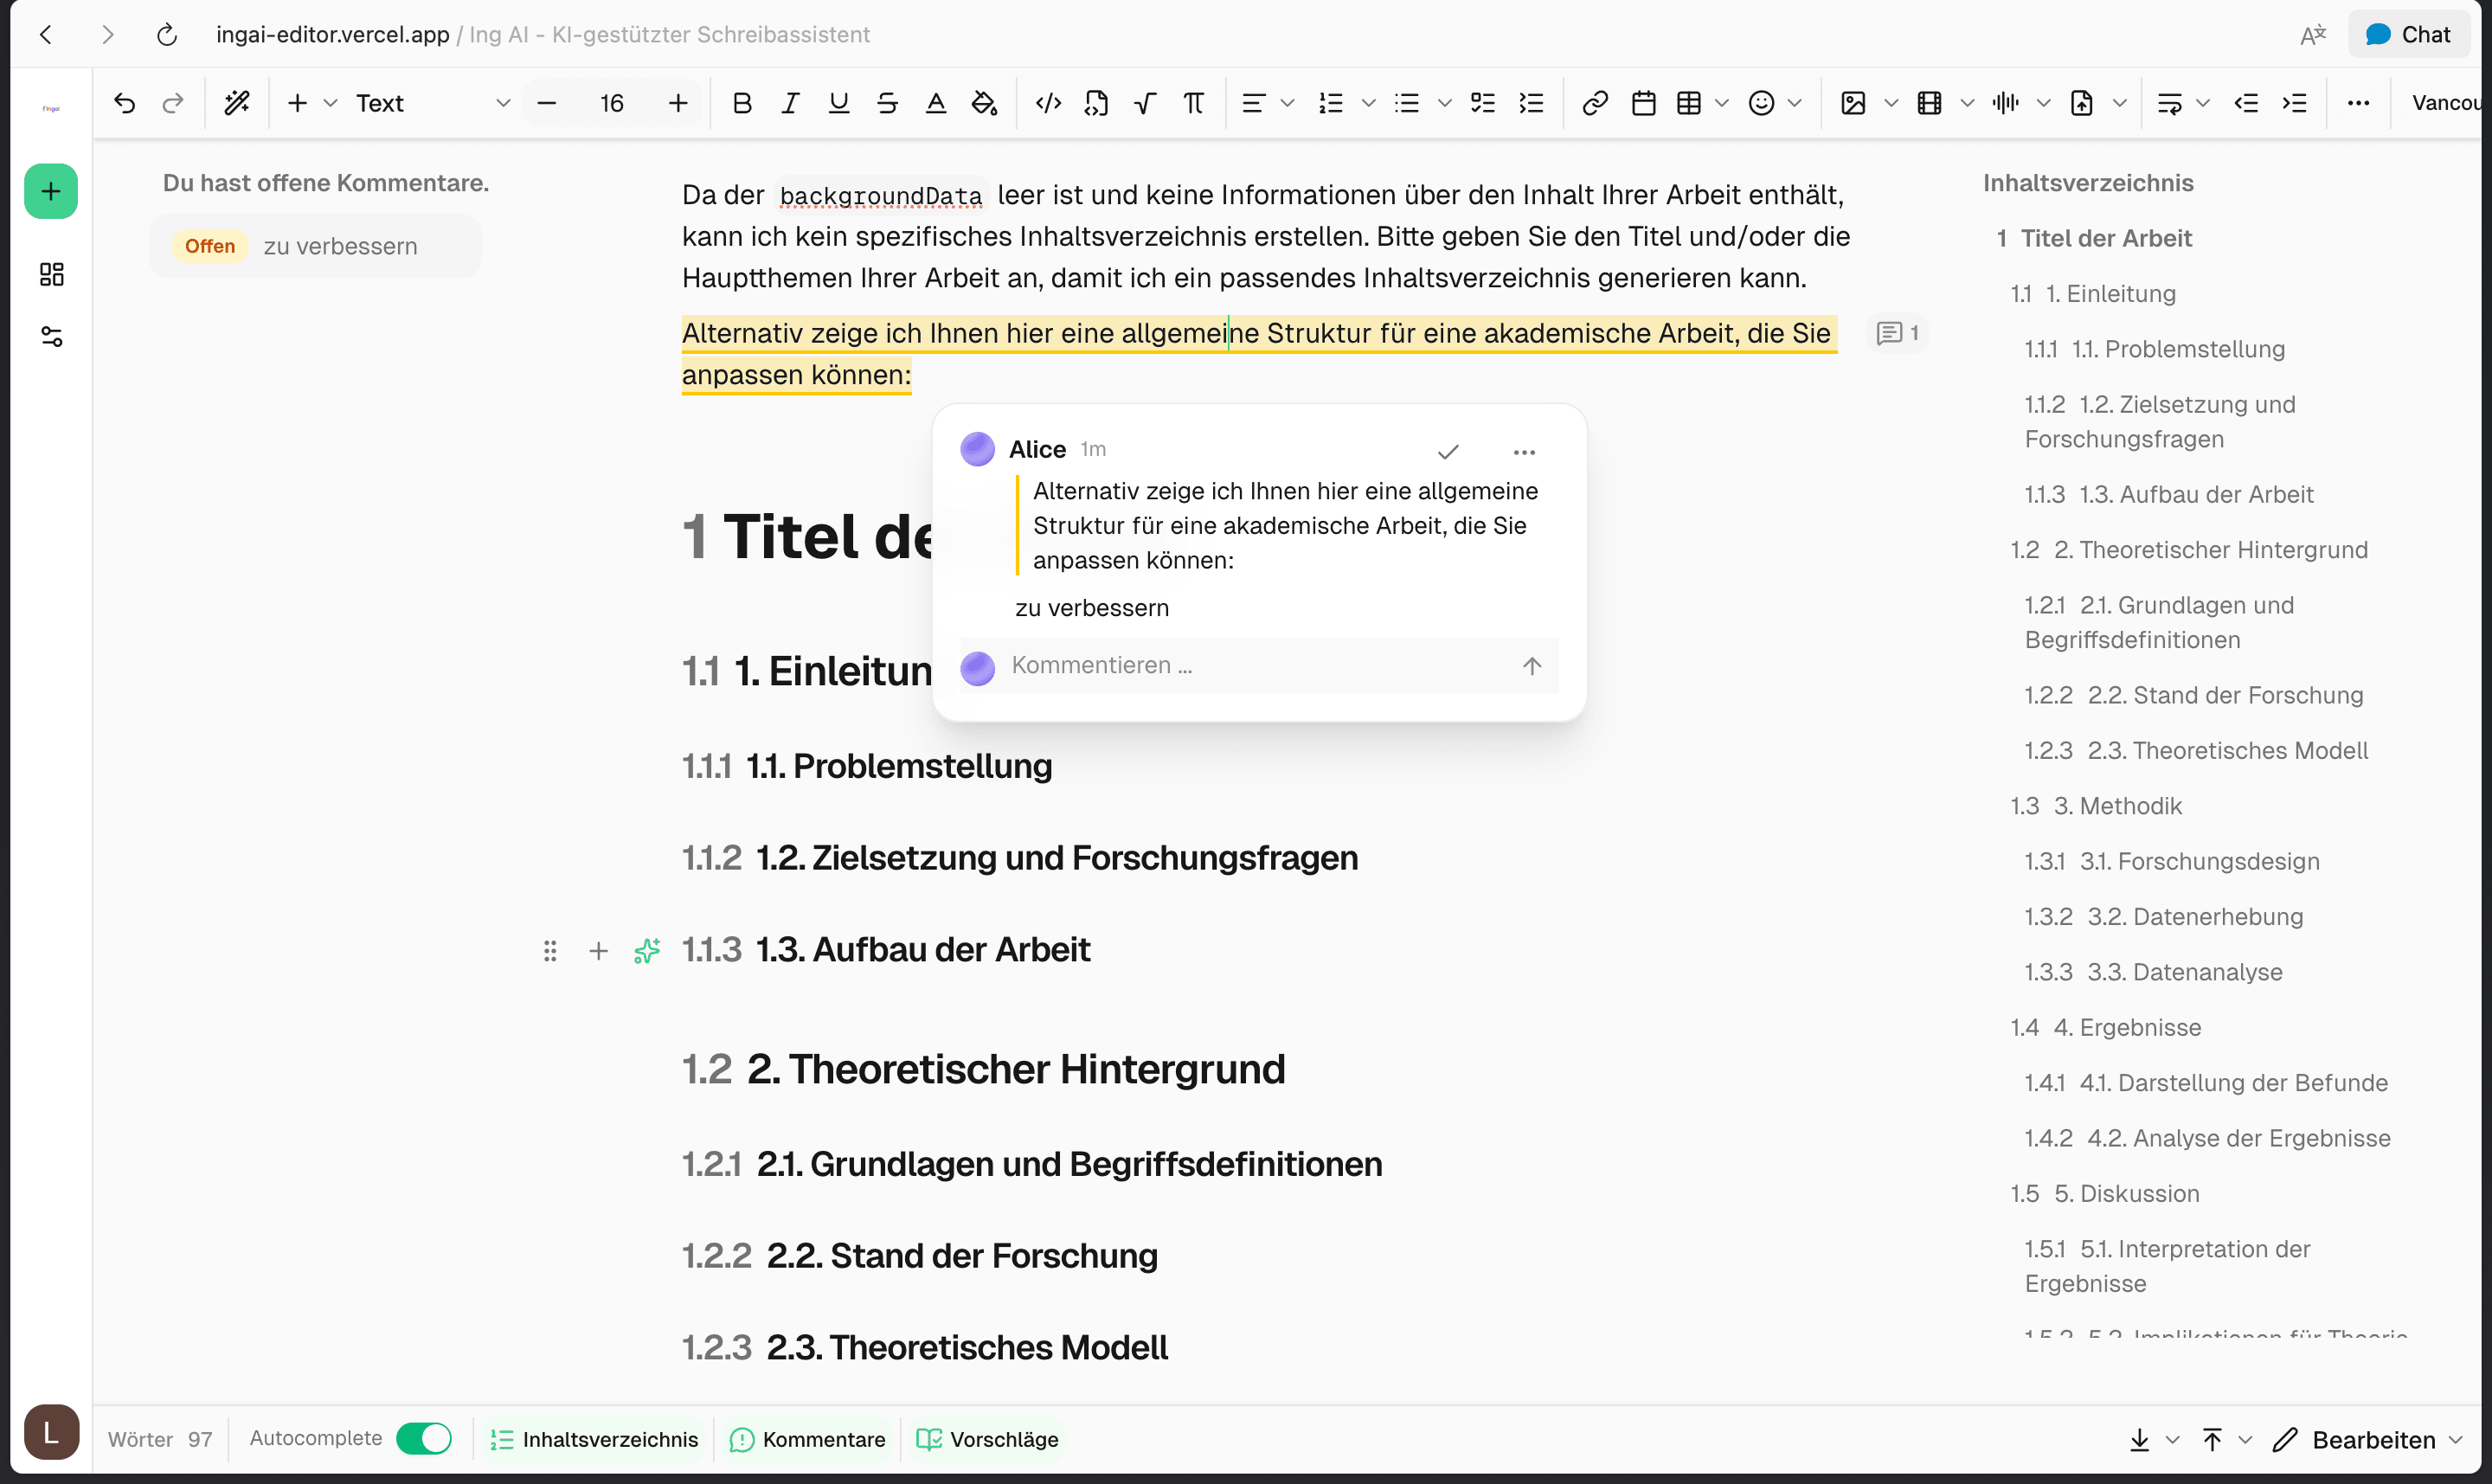Select the AI magic wand tool
The height and width of the screenshot is (1484, 2492).
[237, 103]
